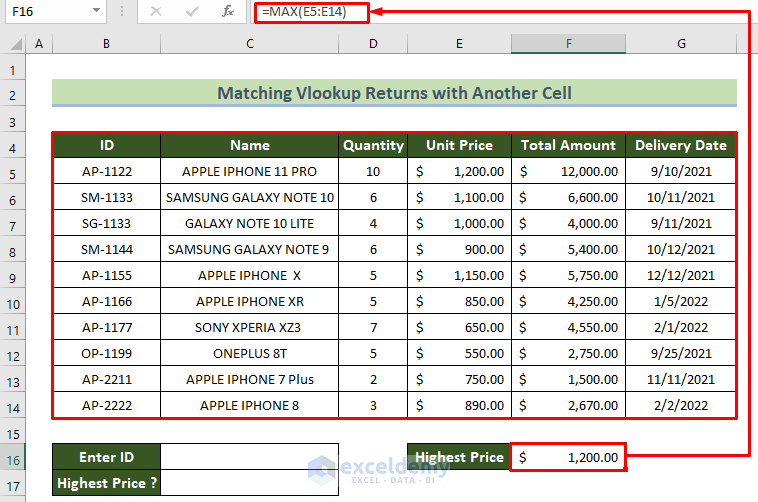Select column C header
This screenshot has height=502, width=758.
(x=249, y=44)
